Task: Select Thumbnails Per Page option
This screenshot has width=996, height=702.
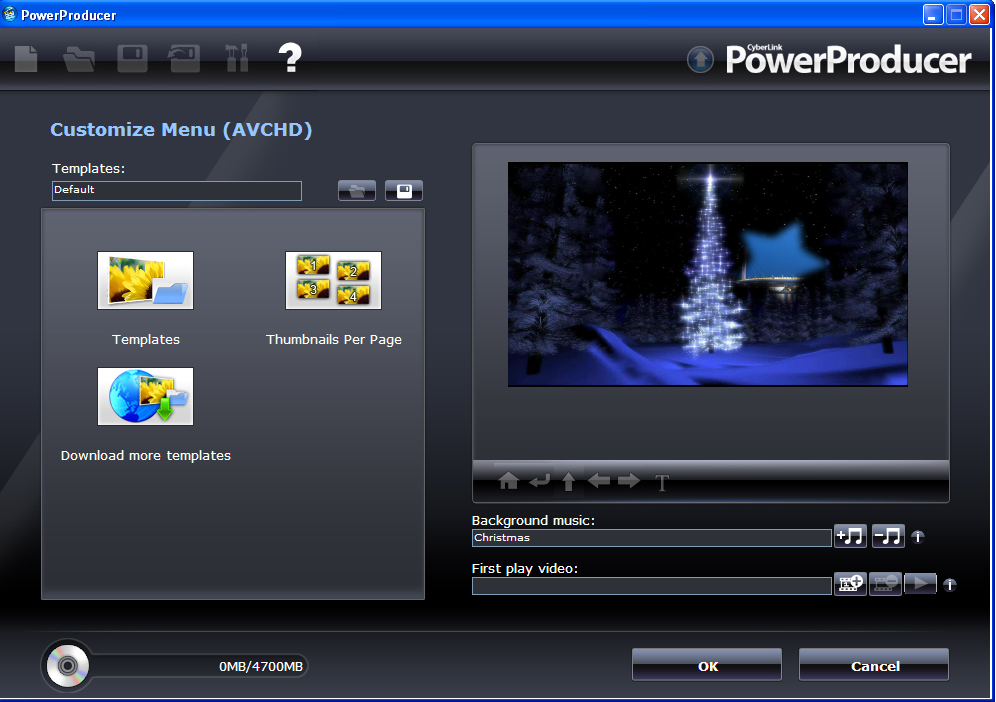Action: tap(333, 280)
